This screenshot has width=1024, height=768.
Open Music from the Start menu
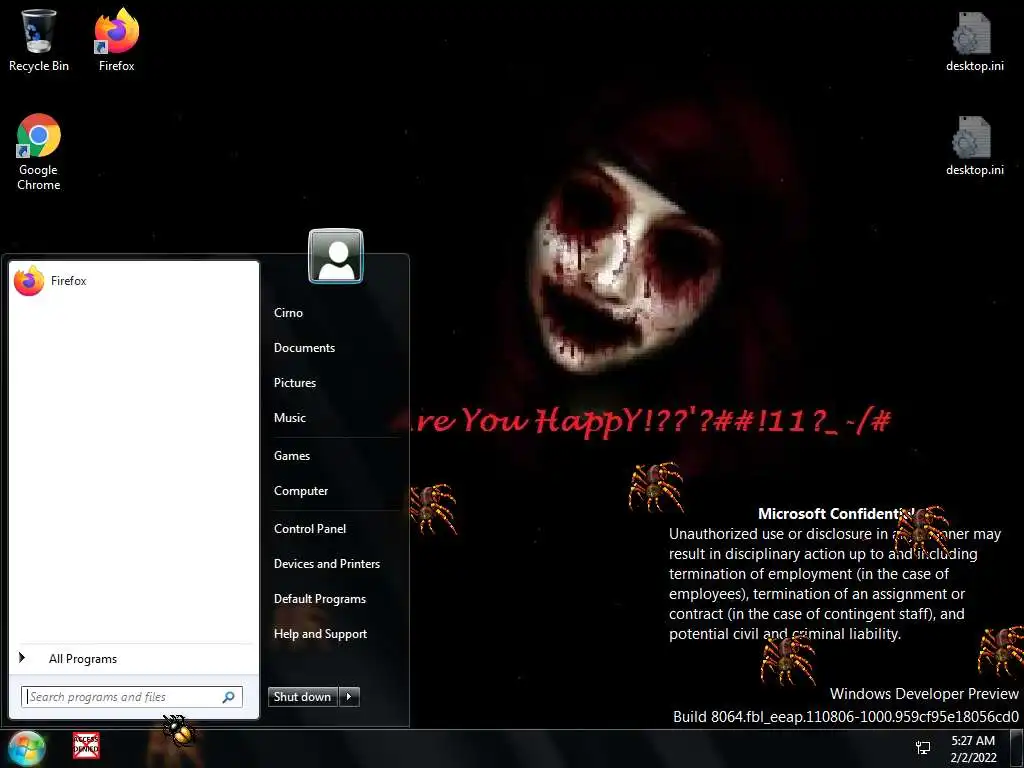tap(290, 418)
